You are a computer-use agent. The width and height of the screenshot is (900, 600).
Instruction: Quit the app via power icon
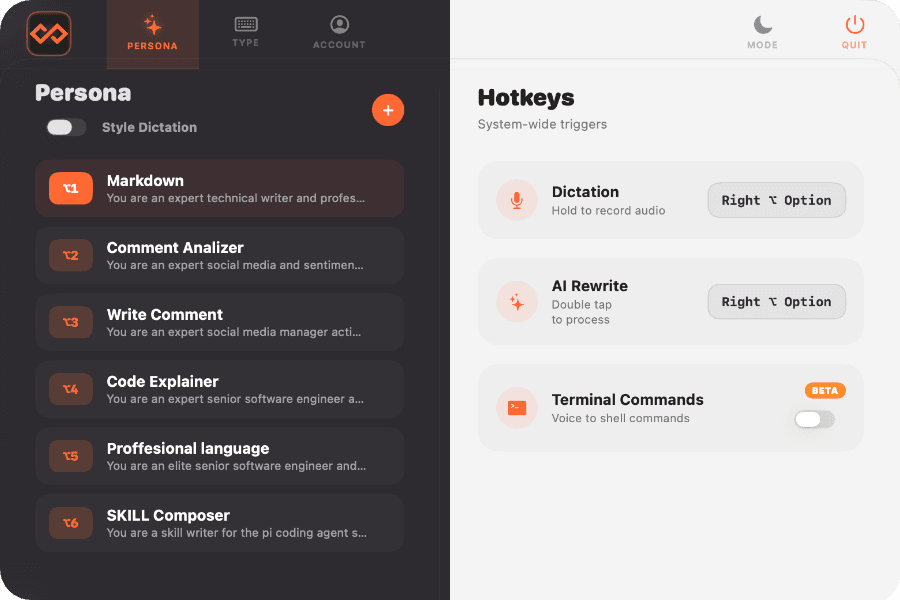854,32
